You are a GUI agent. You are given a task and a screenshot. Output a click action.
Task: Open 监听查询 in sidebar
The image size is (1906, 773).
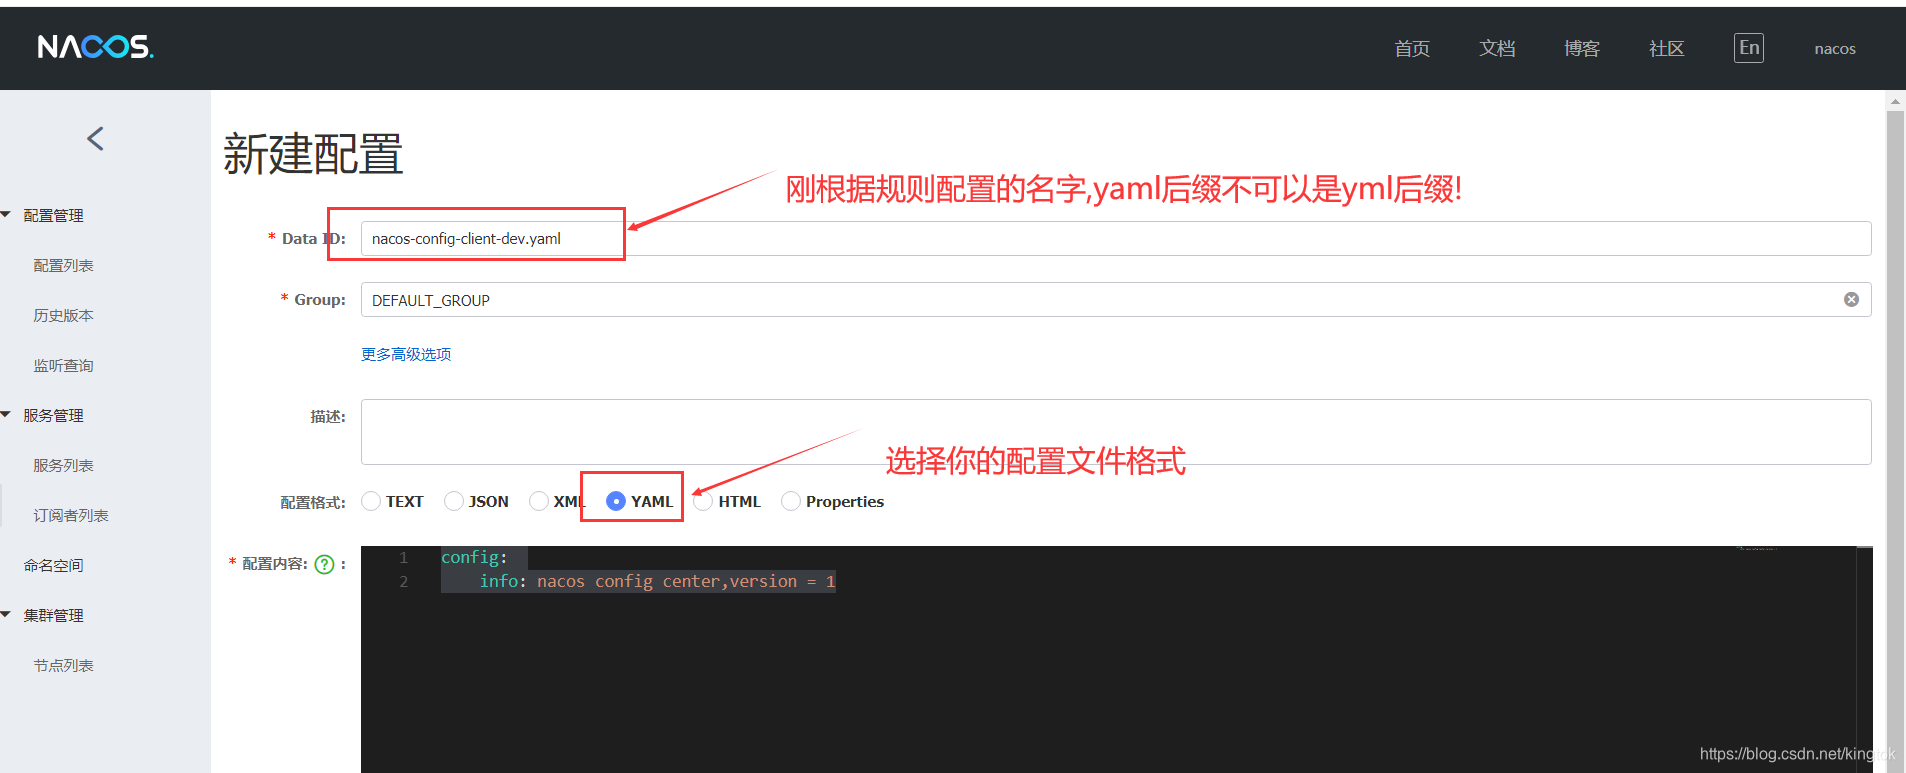point(63,365)
